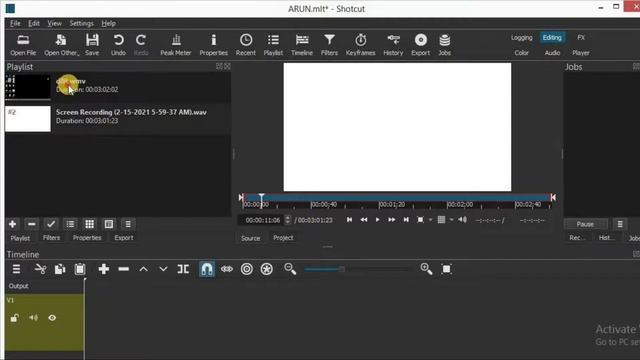Click the Open File toolbar icon
Viewport: 640px width, 360px height.
23,45
